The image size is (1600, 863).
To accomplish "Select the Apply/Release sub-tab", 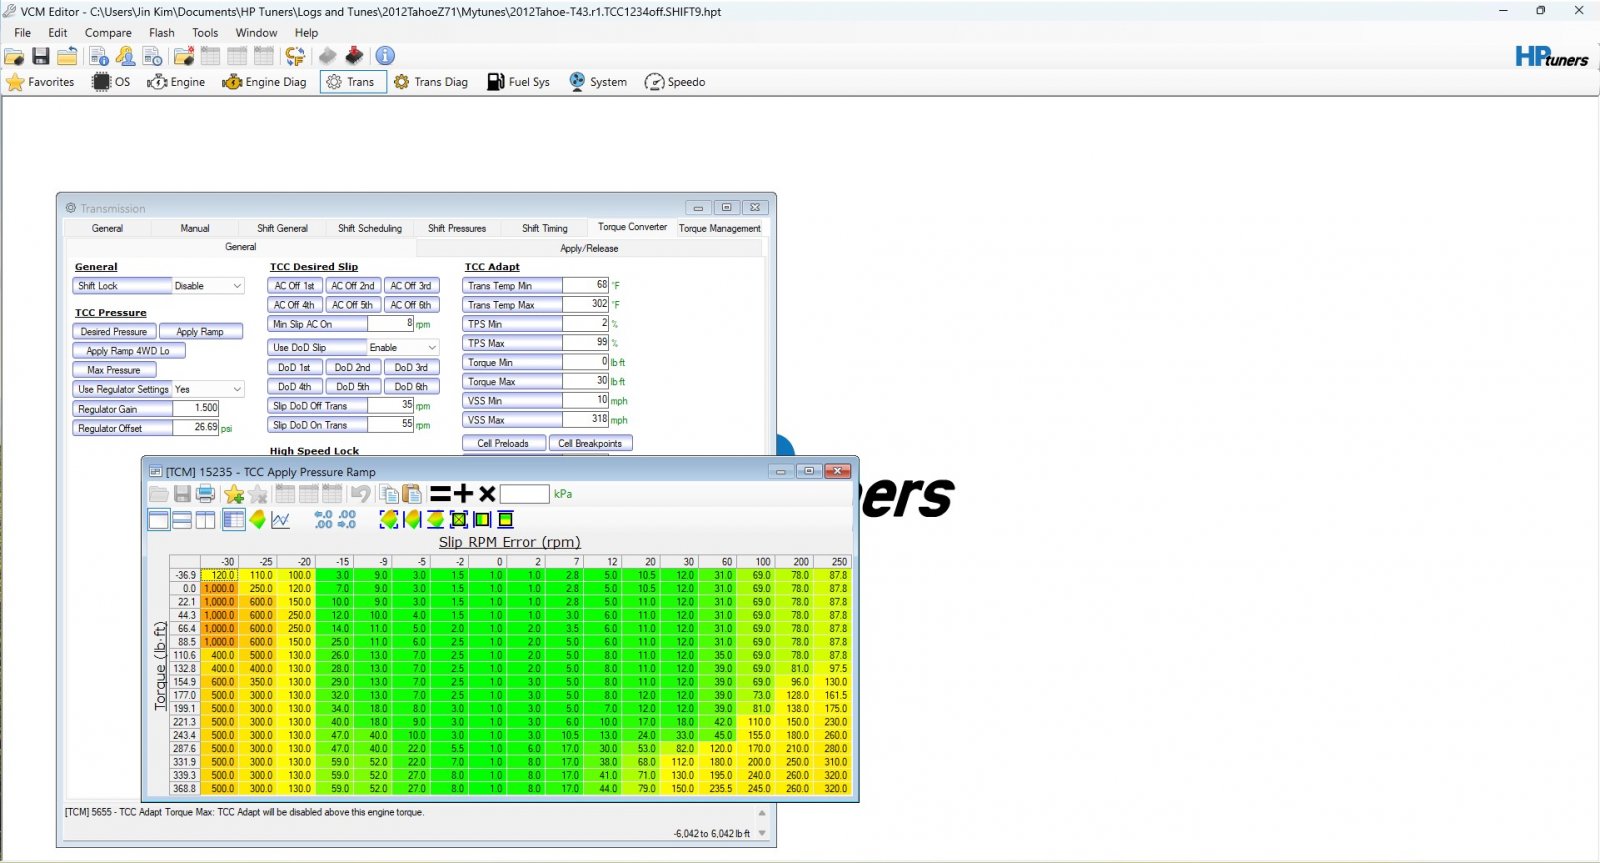I will (x=589, y=248).
